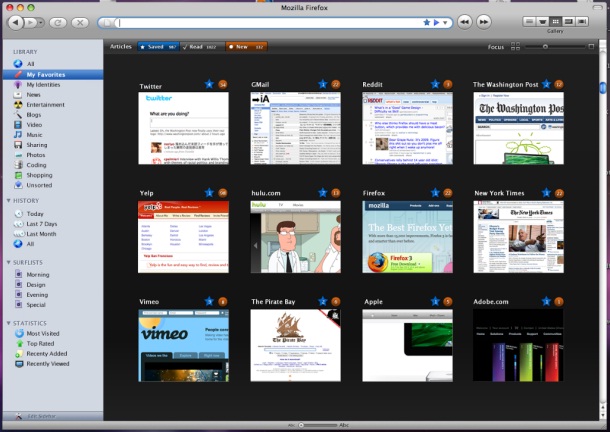
Task: Click the bookmark star in address bar
Action: [x=427, y=23]
